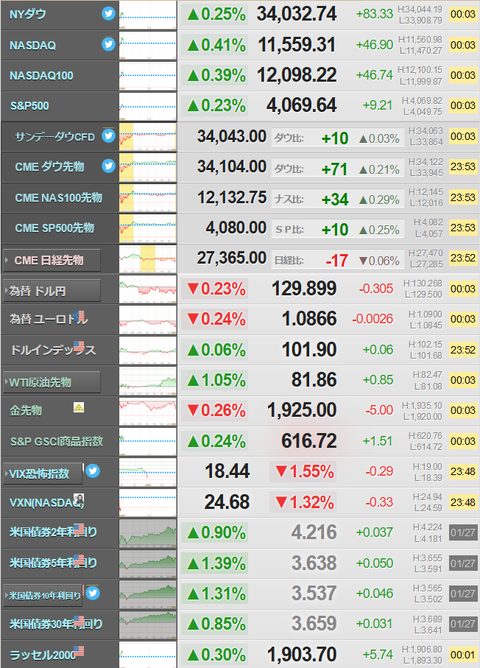
Task: Open the NYダウ mini chart
Action: [x=147, y=15]
